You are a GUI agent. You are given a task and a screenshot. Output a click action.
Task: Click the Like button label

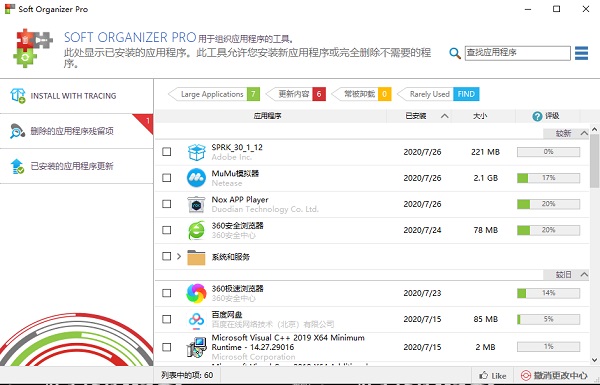[x=499, y=376]
